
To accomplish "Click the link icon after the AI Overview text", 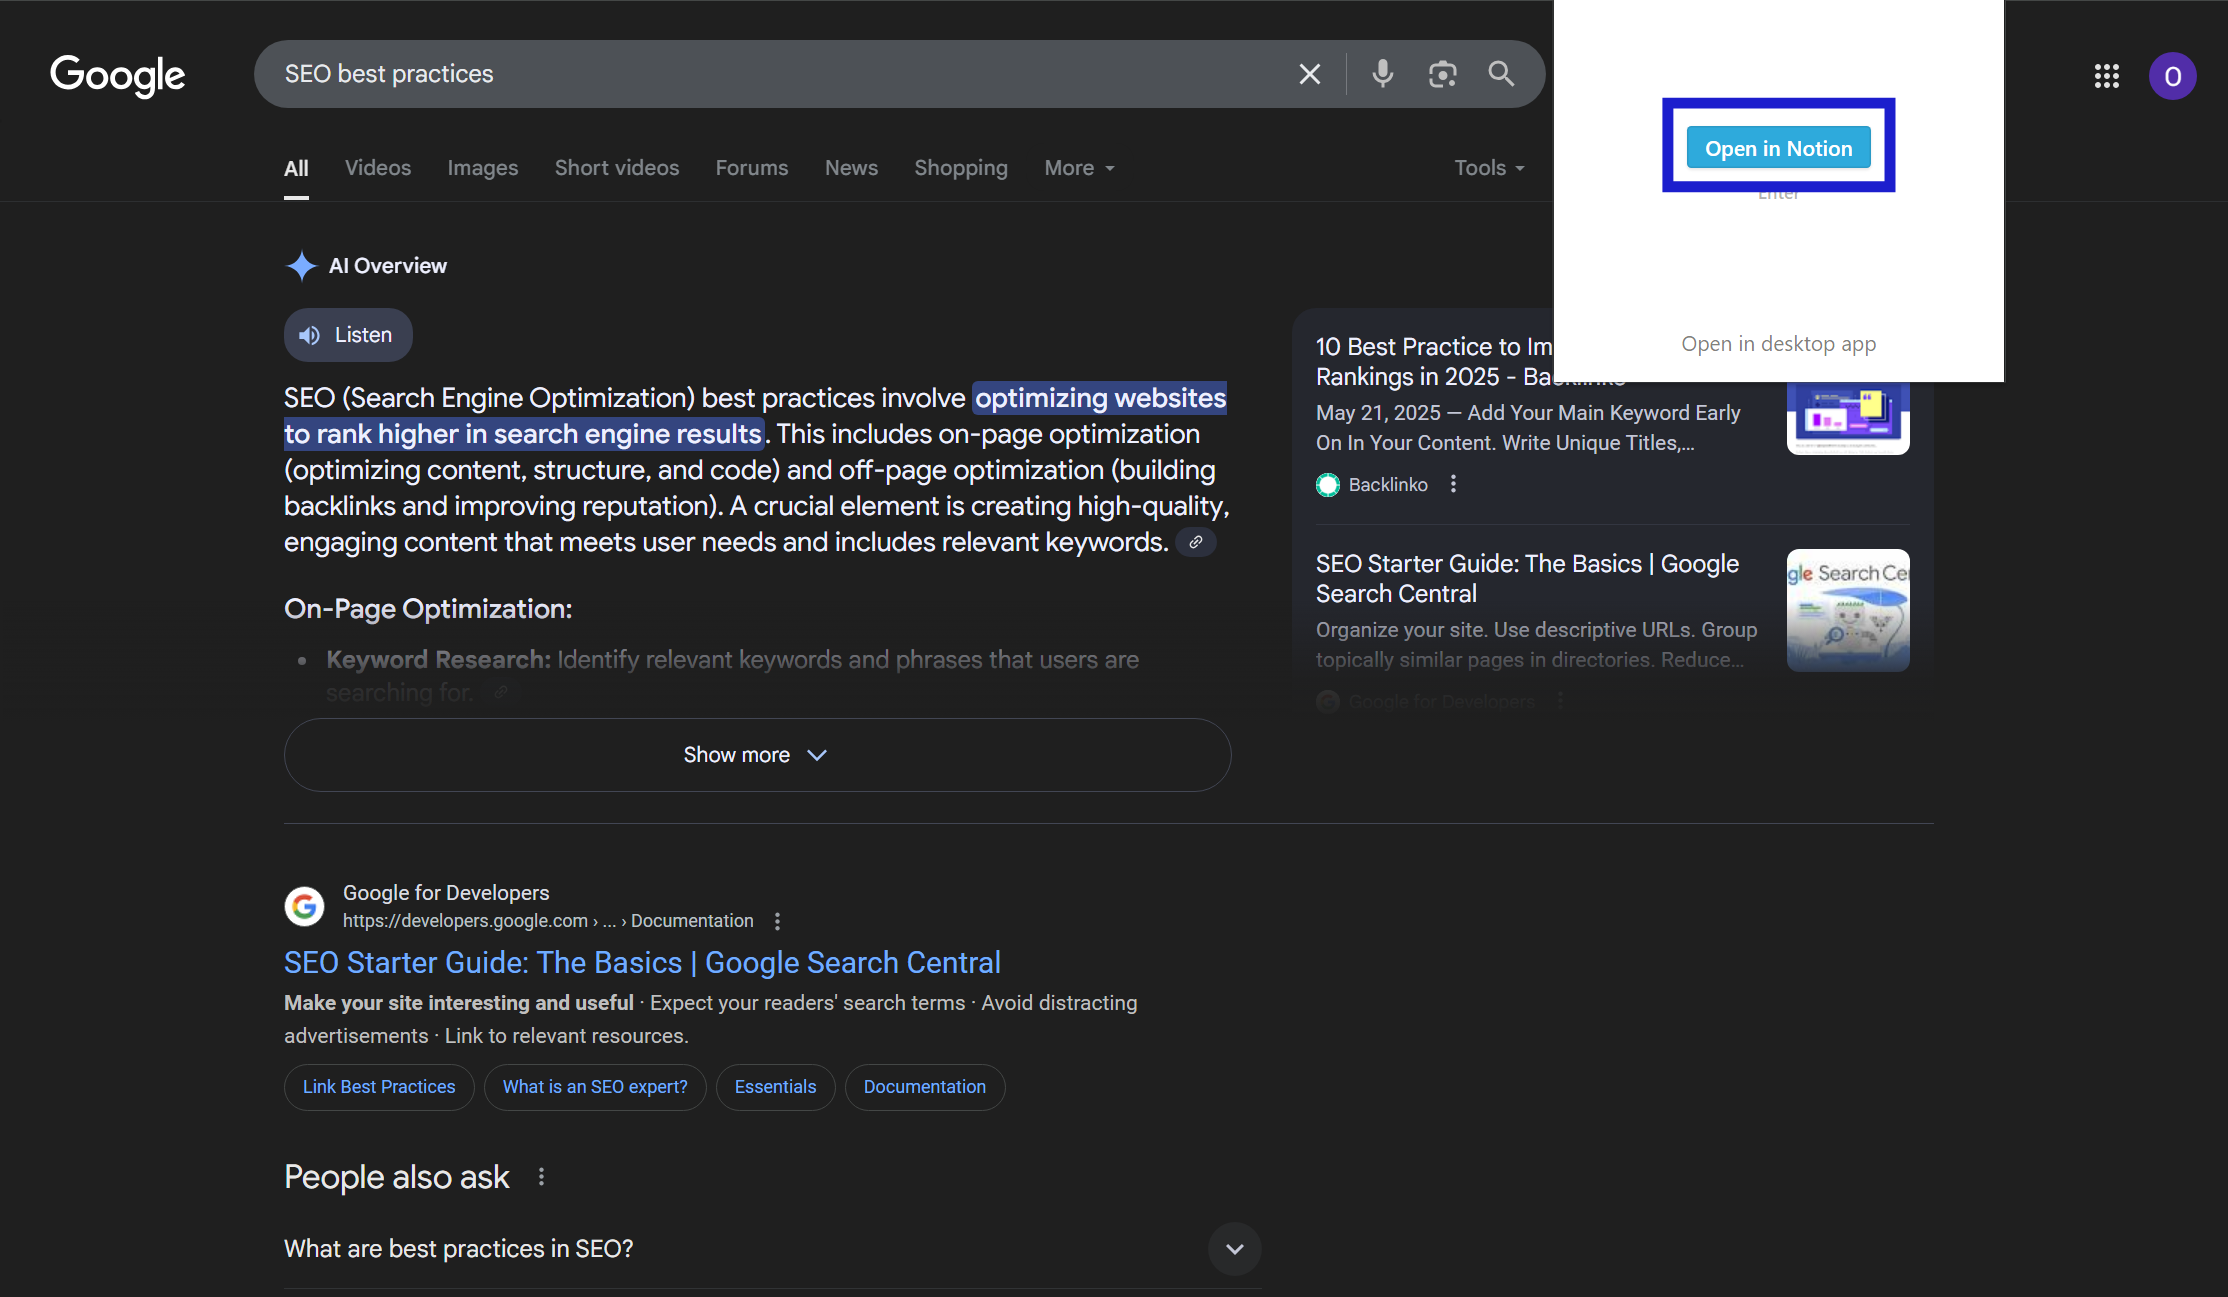I will [1195, 541].
